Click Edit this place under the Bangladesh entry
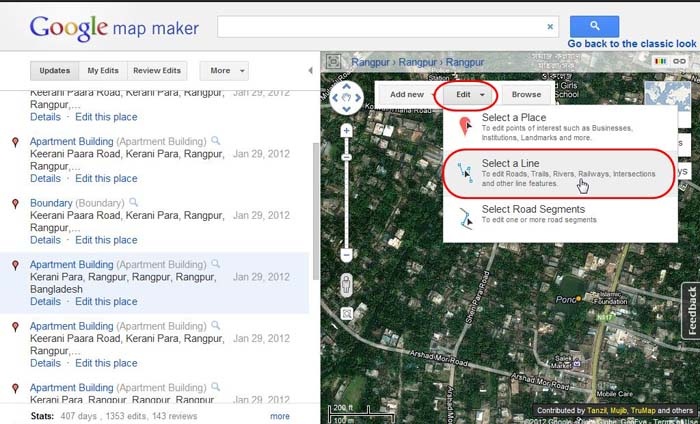 pyautogui.click(x=106, y=301)
